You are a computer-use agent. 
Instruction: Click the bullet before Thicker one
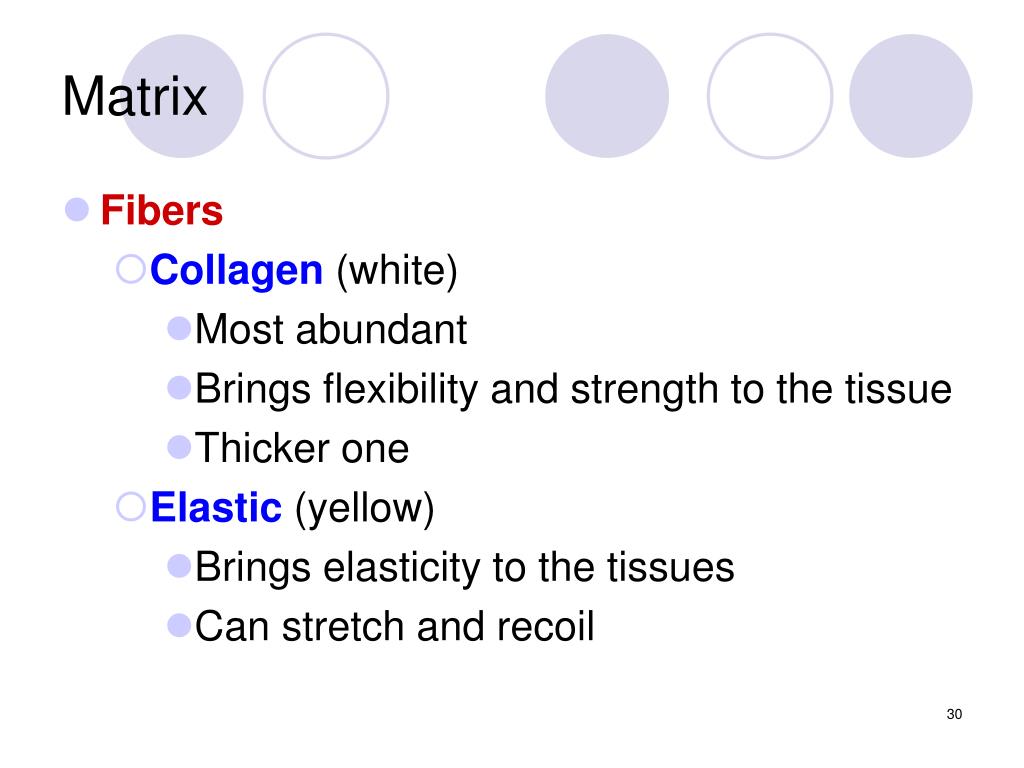point(179,447)
